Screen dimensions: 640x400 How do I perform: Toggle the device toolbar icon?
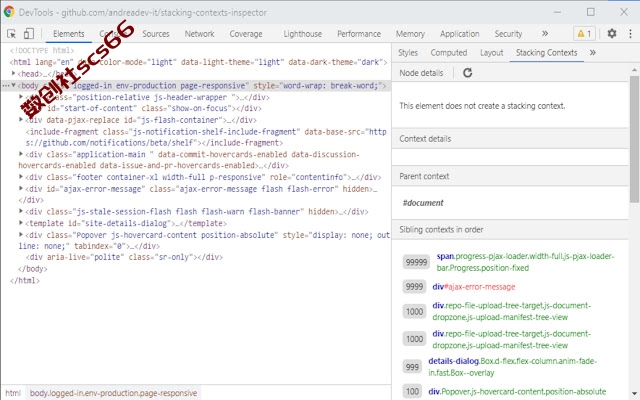[x=29, y=34]
